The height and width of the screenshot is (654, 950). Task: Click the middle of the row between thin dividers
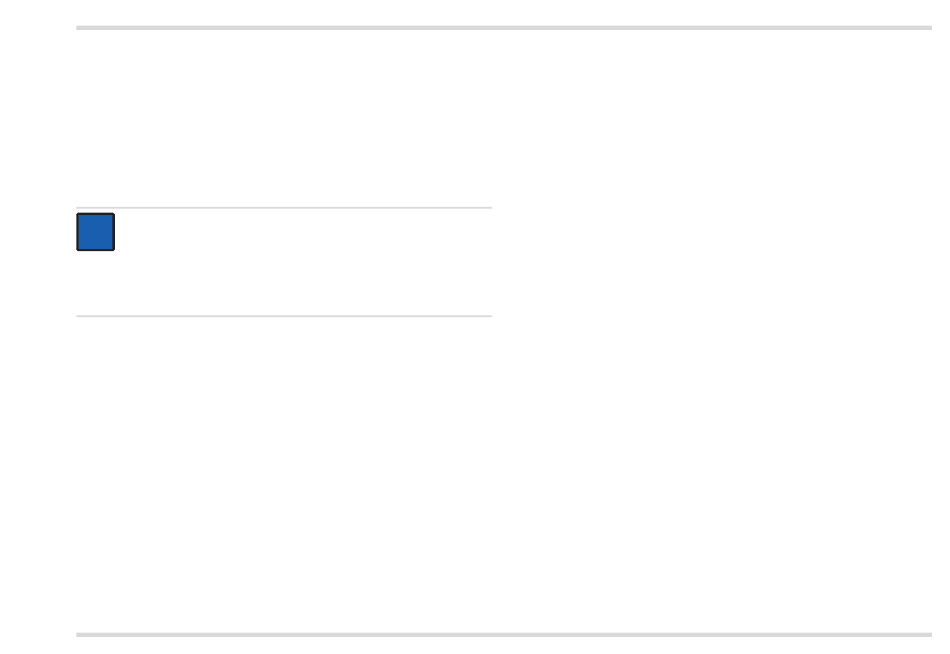point(284,262)
